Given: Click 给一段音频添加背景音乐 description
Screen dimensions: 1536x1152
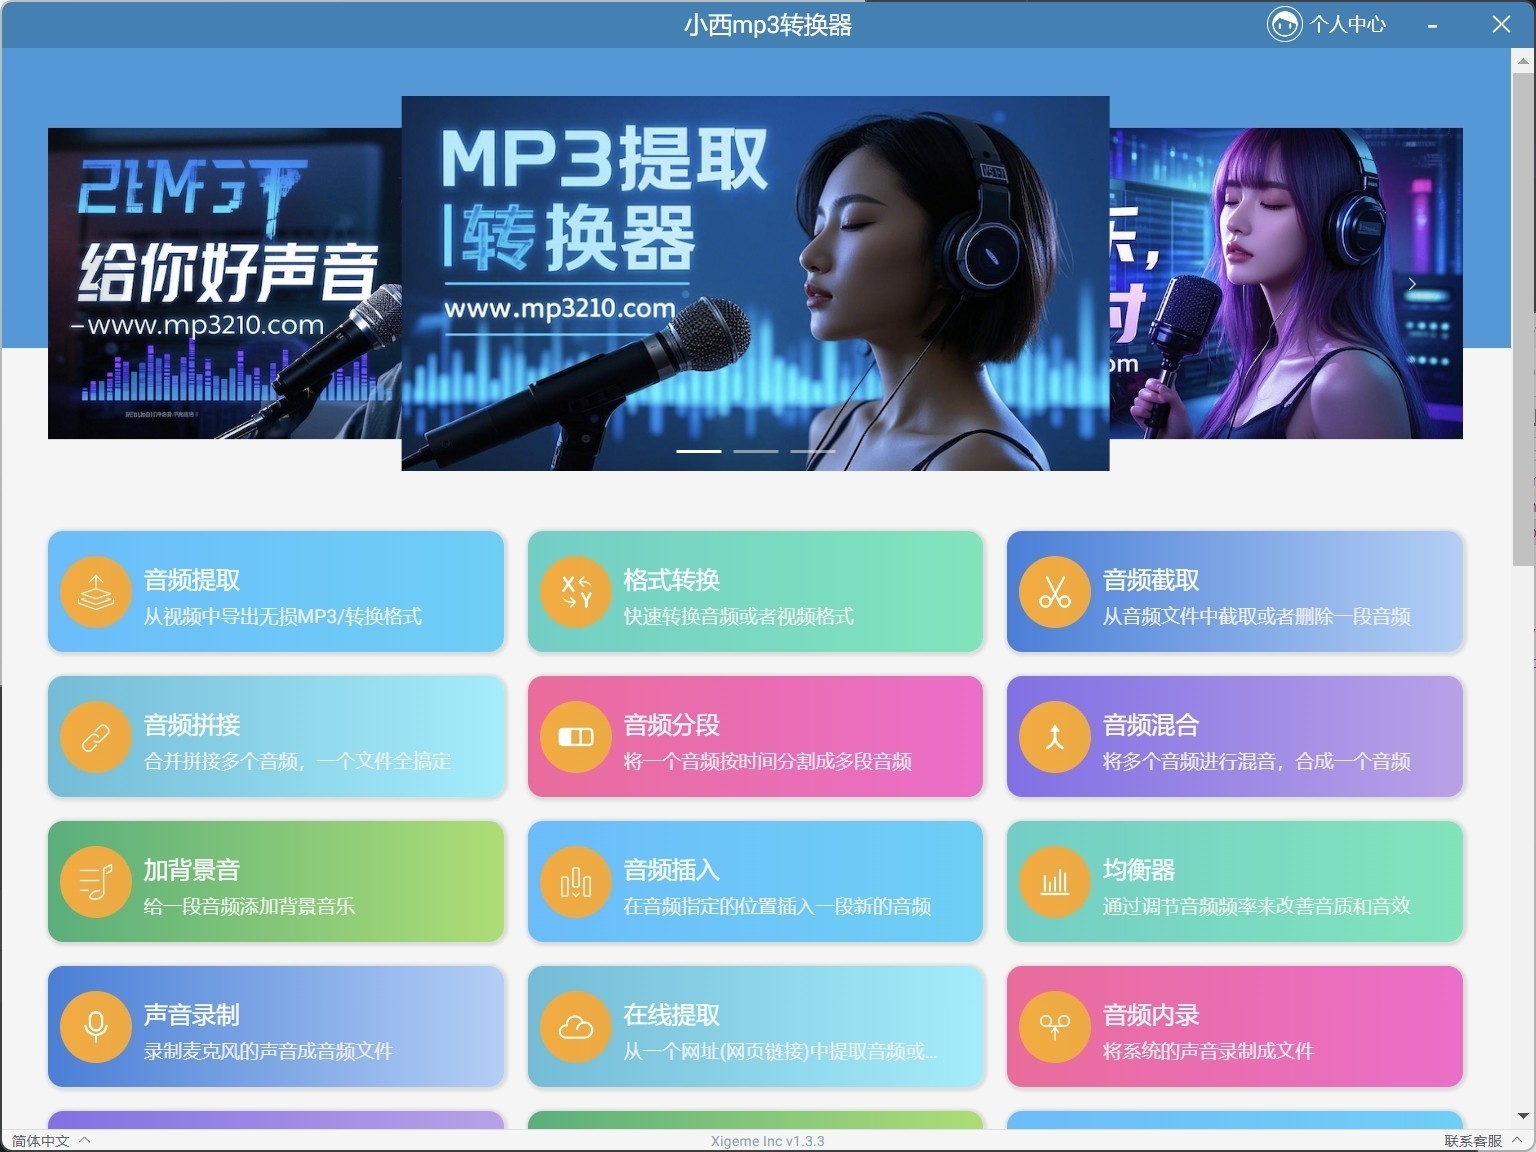Looking at the screenshot, I should coord(249,906).
